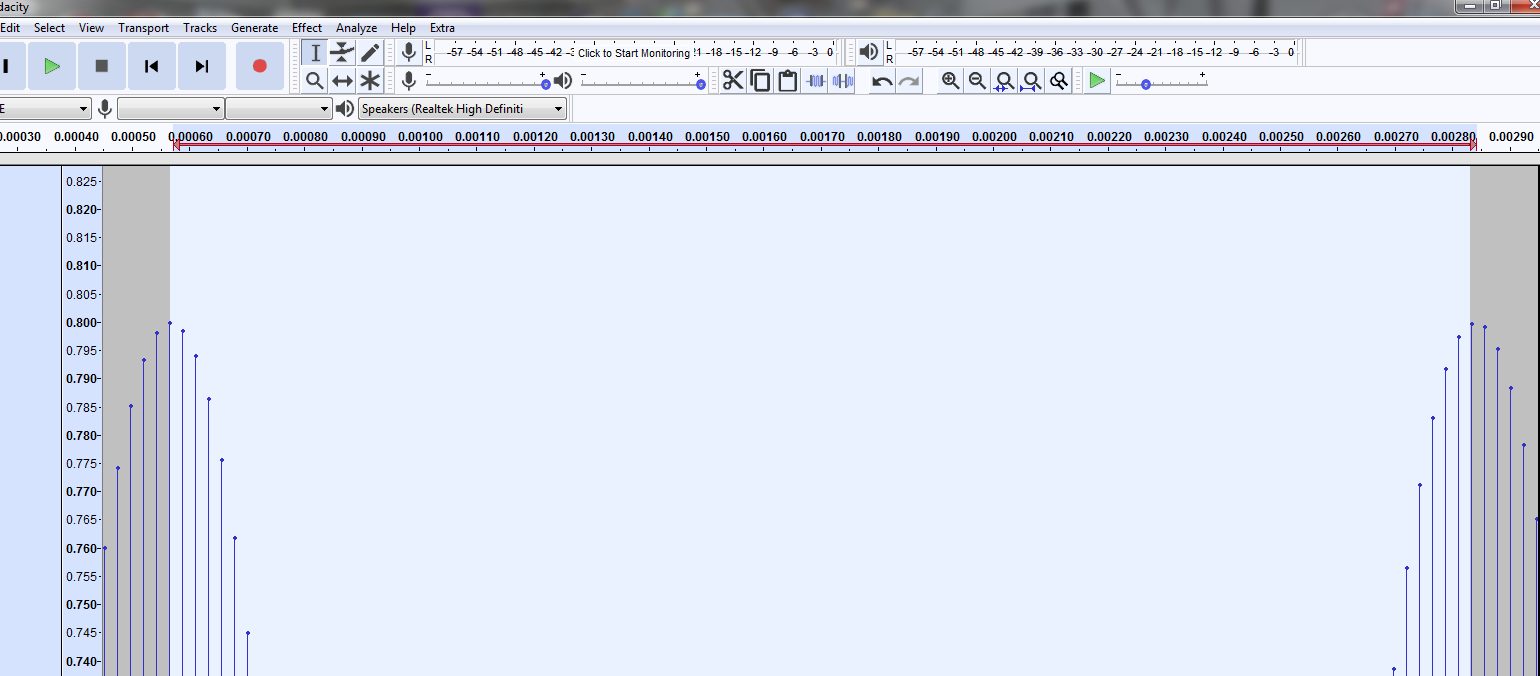Undo the last action

pos(882,81)
